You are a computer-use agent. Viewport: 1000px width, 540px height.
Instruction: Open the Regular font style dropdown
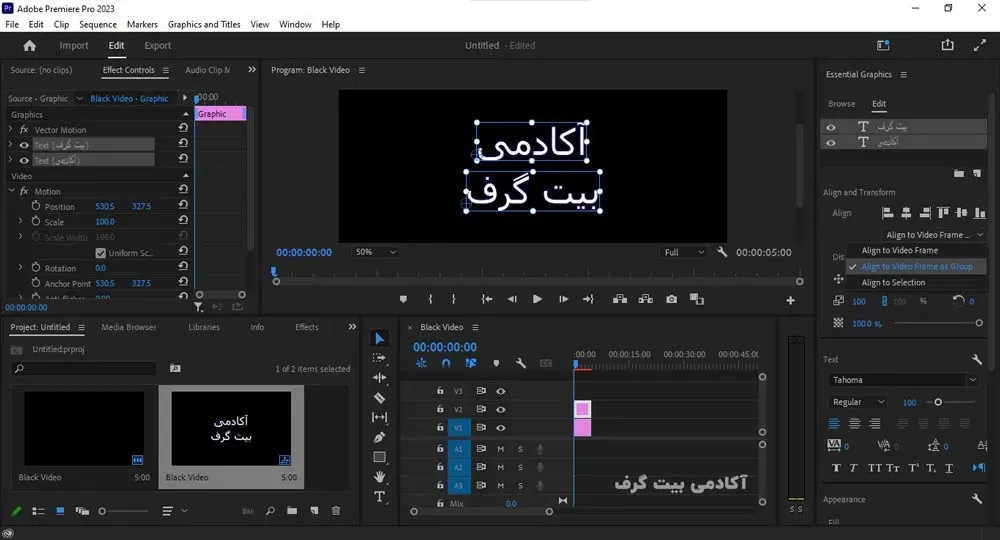point(858,402)
